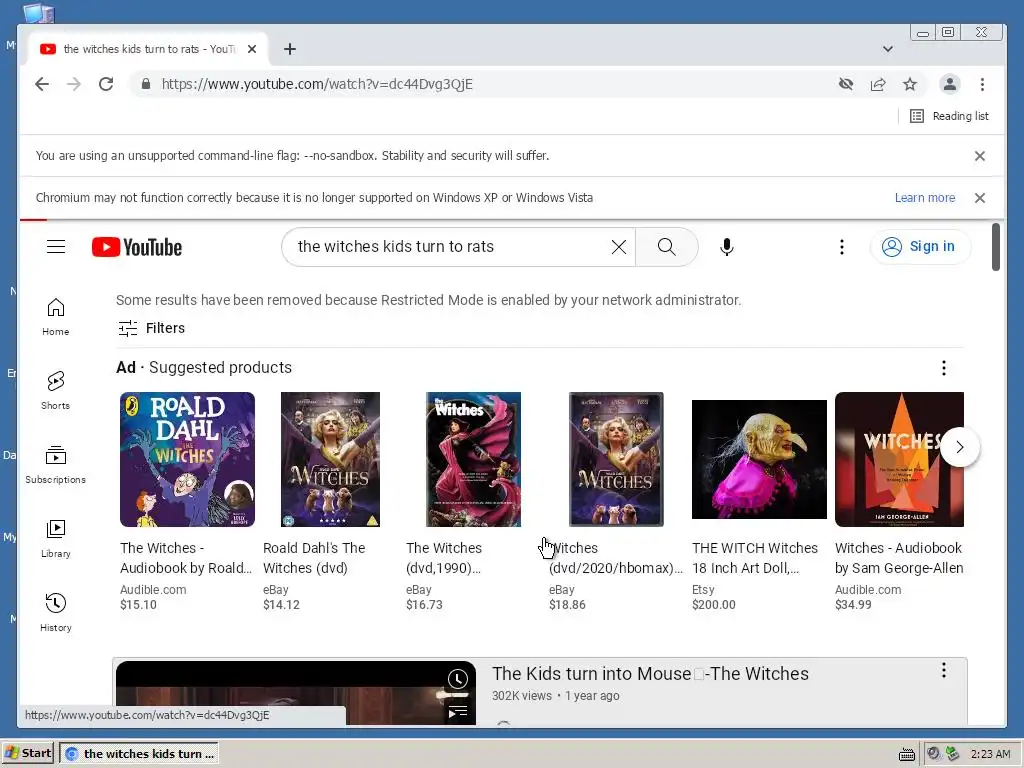This screenshot has width=1024, height=768.
Task: Open Home in the sidebar
Action: click(x=56, y=317)
